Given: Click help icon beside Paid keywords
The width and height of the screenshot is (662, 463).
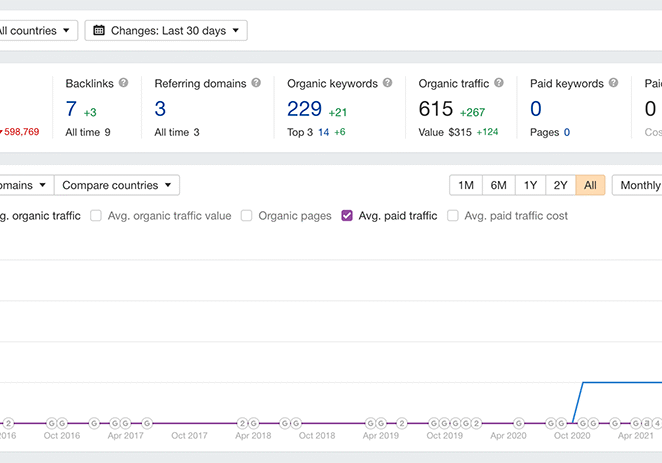Looking at the screenshot, I should point(614,84).
